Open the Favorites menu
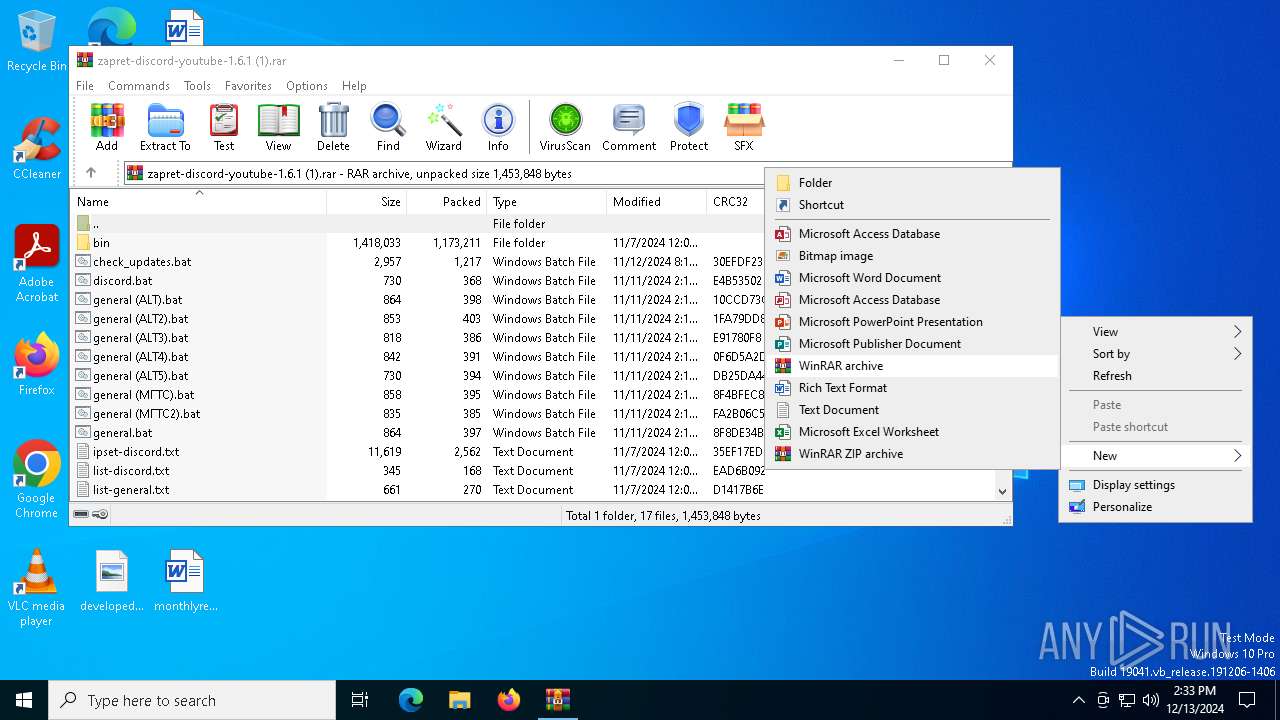The image size is (1280, 720). click(x=248, y=86)
